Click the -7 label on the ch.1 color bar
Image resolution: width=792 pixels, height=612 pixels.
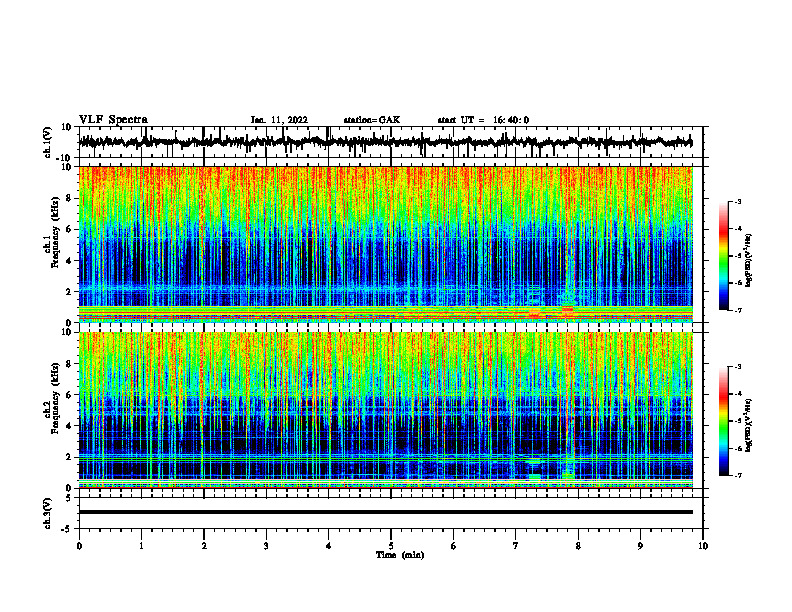[x=737, y=310]
